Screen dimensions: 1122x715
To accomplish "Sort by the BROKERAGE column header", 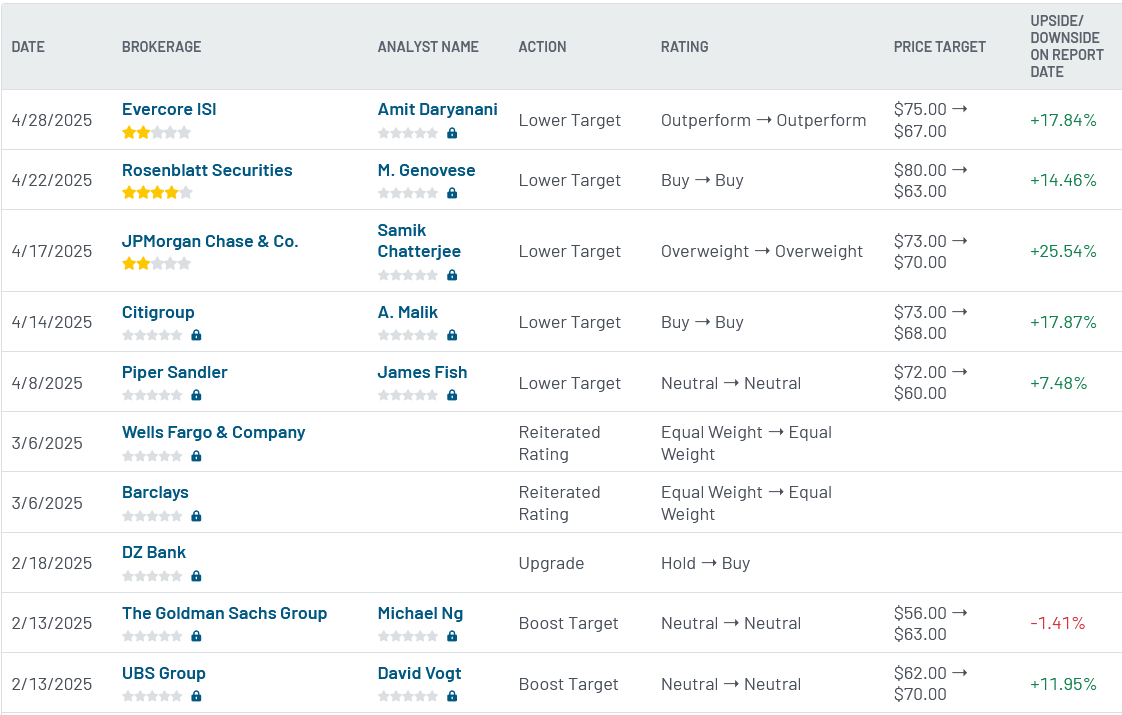I will click(x=162, y=47).
